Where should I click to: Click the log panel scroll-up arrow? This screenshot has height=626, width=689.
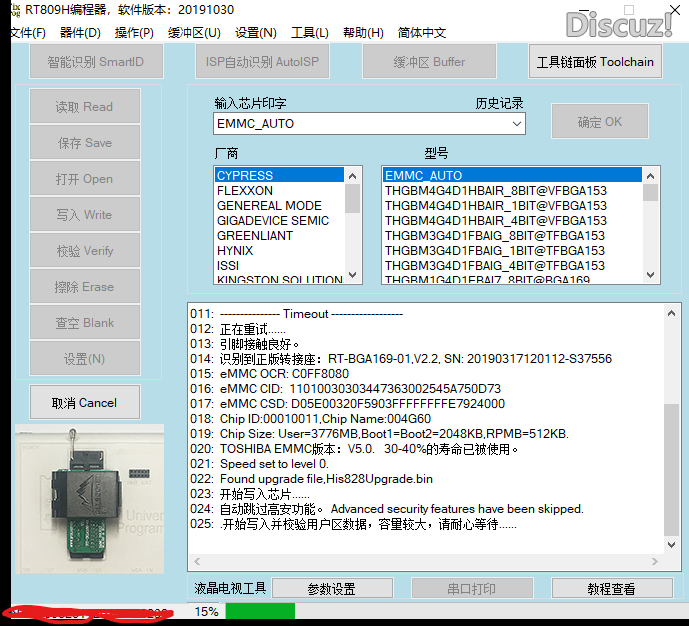(671, 313)
